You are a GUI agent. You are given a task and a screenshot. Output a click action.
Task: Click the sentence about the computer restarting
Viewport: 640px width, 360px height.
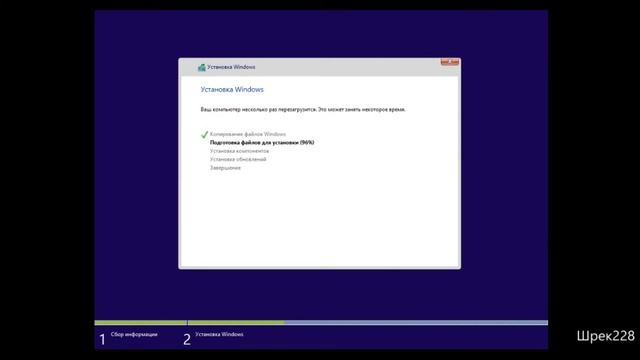(303, 109)
